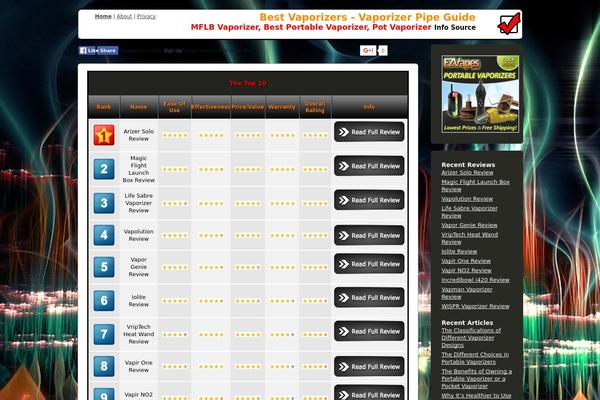This screenshot has width=600, height=400.
Task: Open Magic Flight Launch Box Review sidebar link
Action: tap(475, 186)
